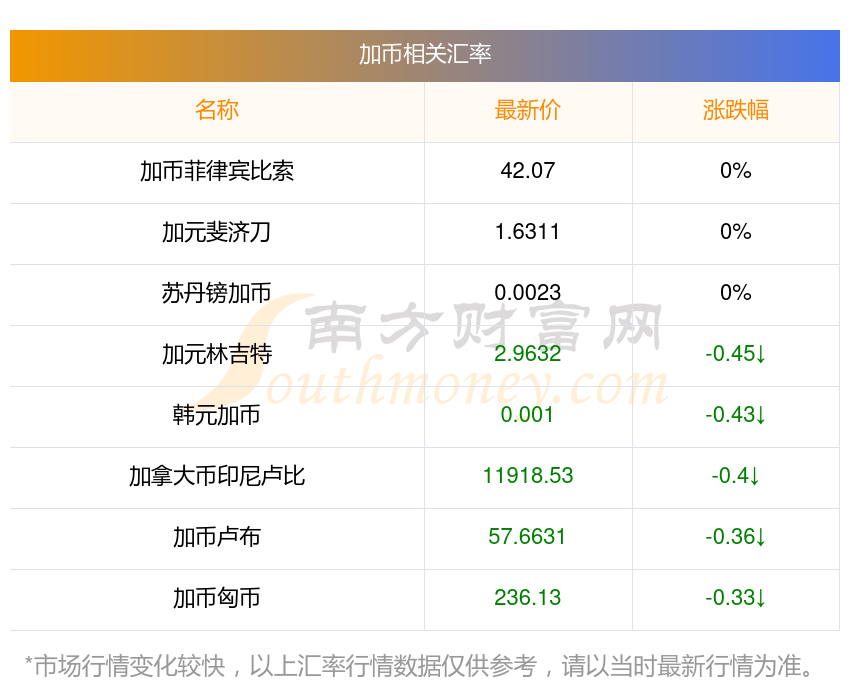This screenshot has width=850, height=697.
Task: Click the -0.43↓ change value
Action: coord(736,415)
